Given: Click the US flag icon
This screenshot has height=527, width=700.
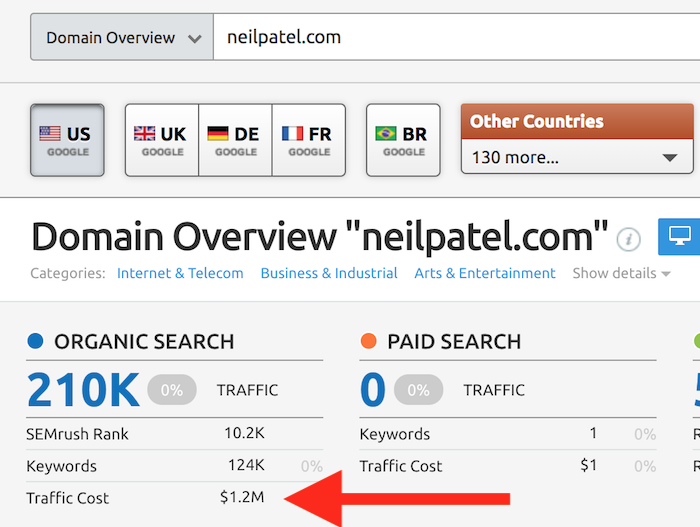Looking at the screenshot, I should pos(50,134).
